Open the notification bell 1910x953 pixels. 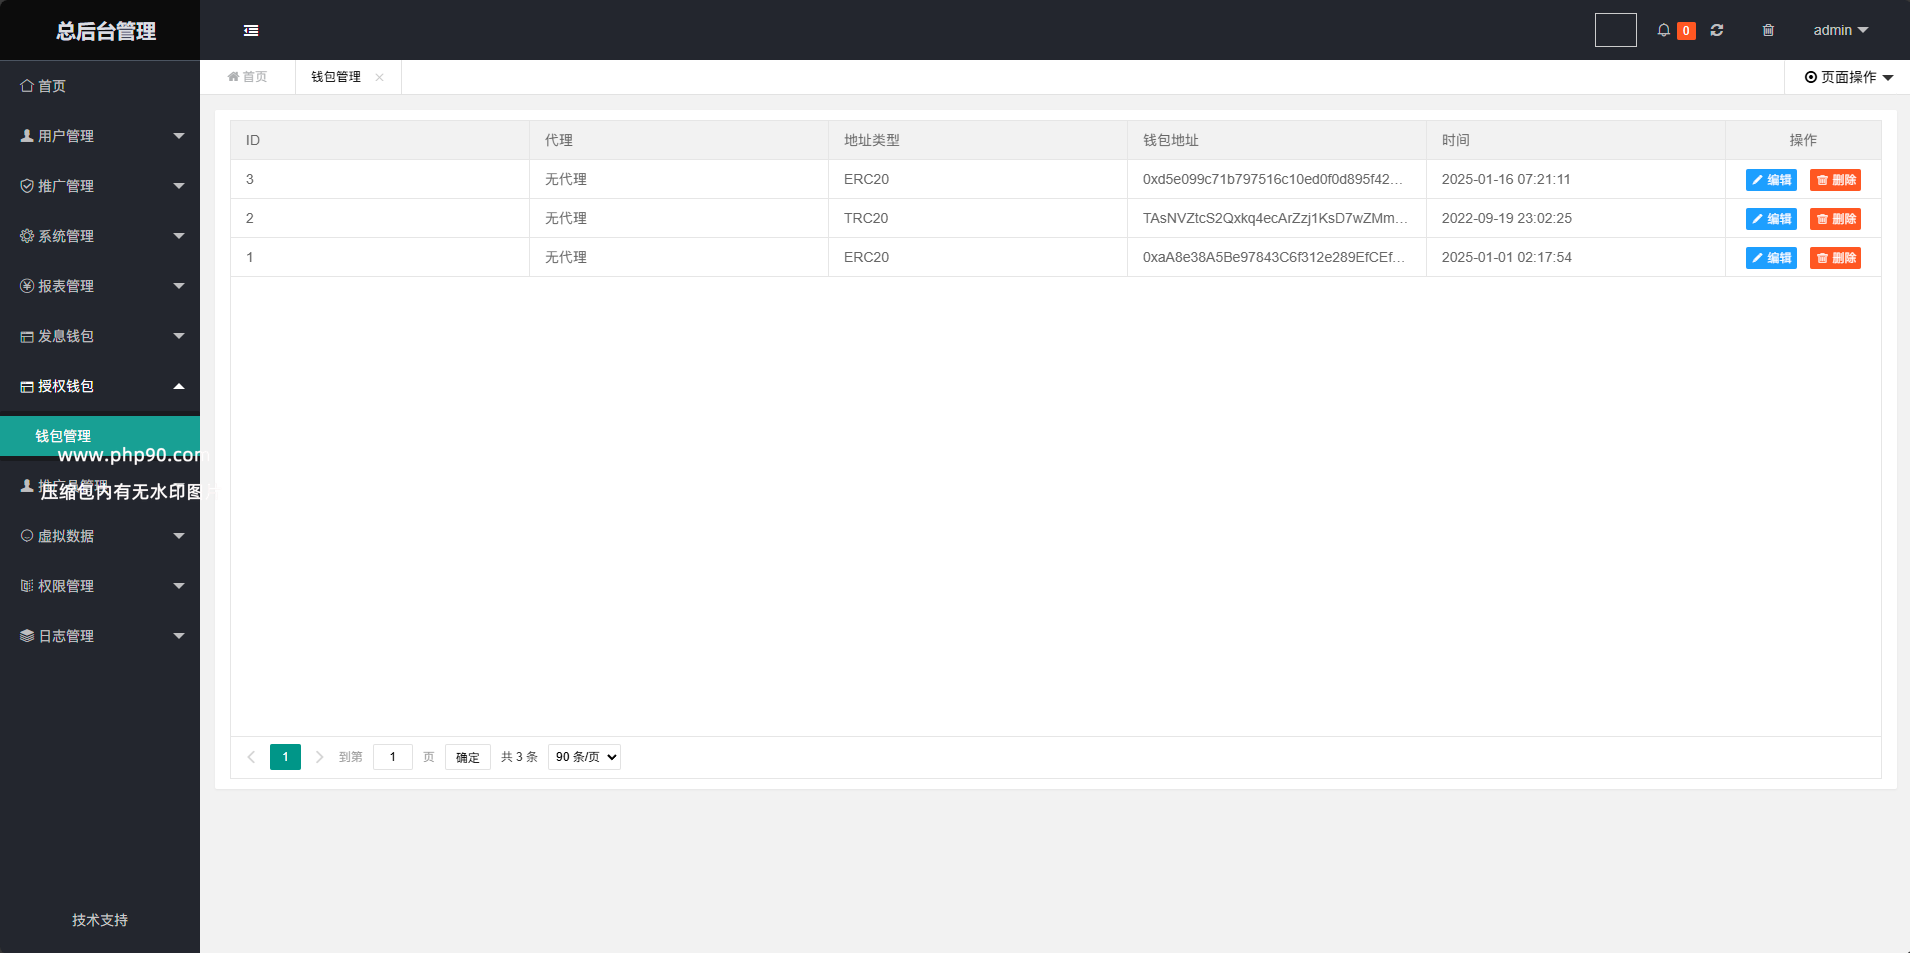pos(1664,30)
